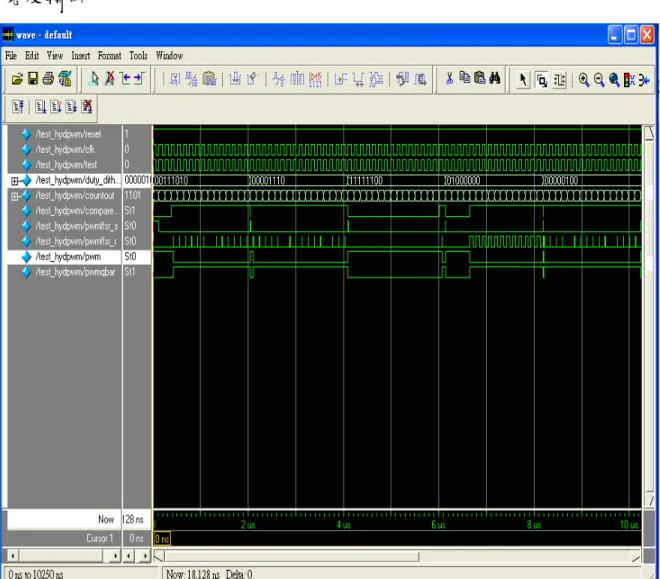Click the Zoom Out magnifier icon
This screenshot has height=579, width=660.
coord(599,80)
